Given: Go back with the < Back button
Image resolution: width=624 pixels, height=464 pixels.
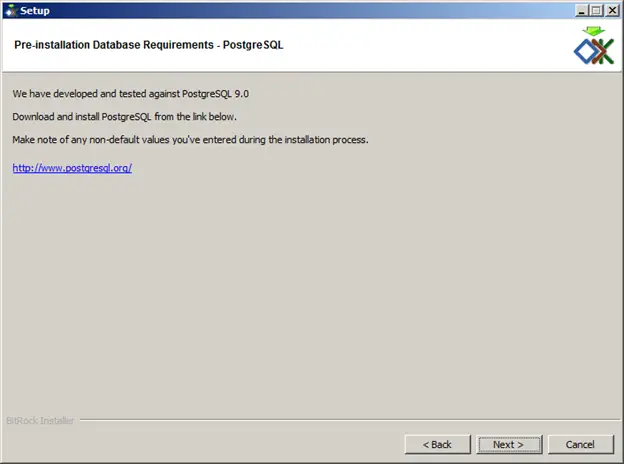Looking at the screenshot, I should [x=437, y=444].
